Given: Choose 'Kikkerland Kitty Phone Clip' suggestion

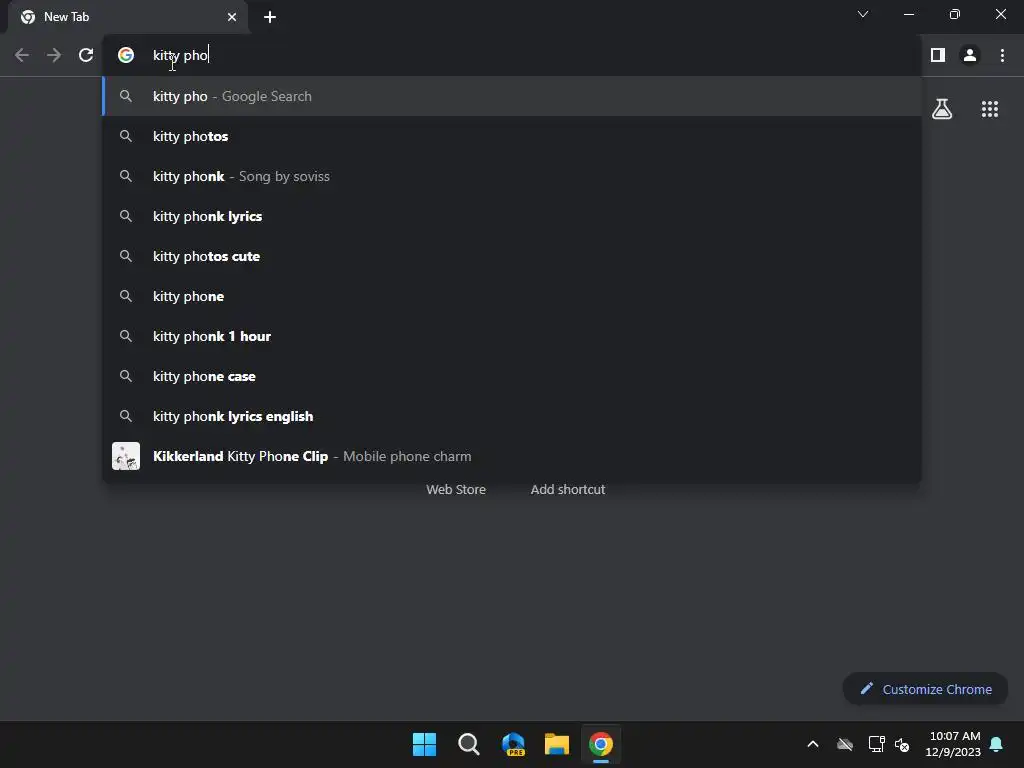Looking at the screenshot, I should (x=512, y=456).
